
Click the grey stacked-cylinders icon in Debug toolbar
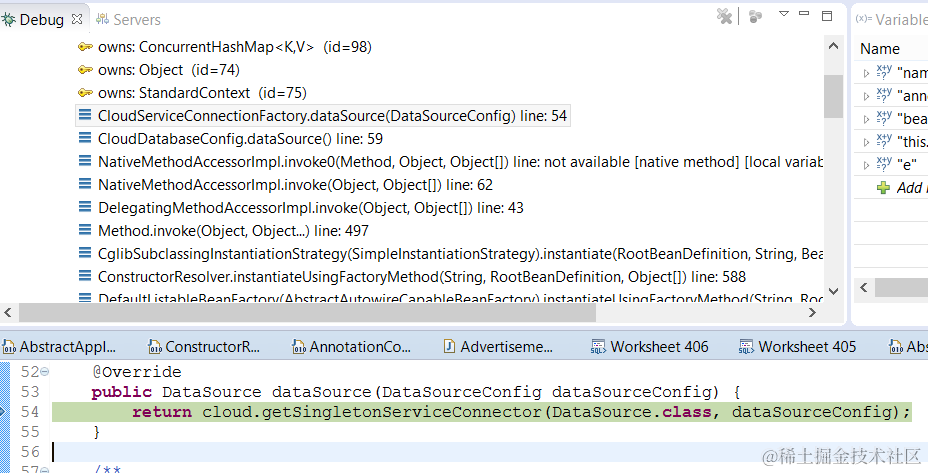[x=755, y=17]
